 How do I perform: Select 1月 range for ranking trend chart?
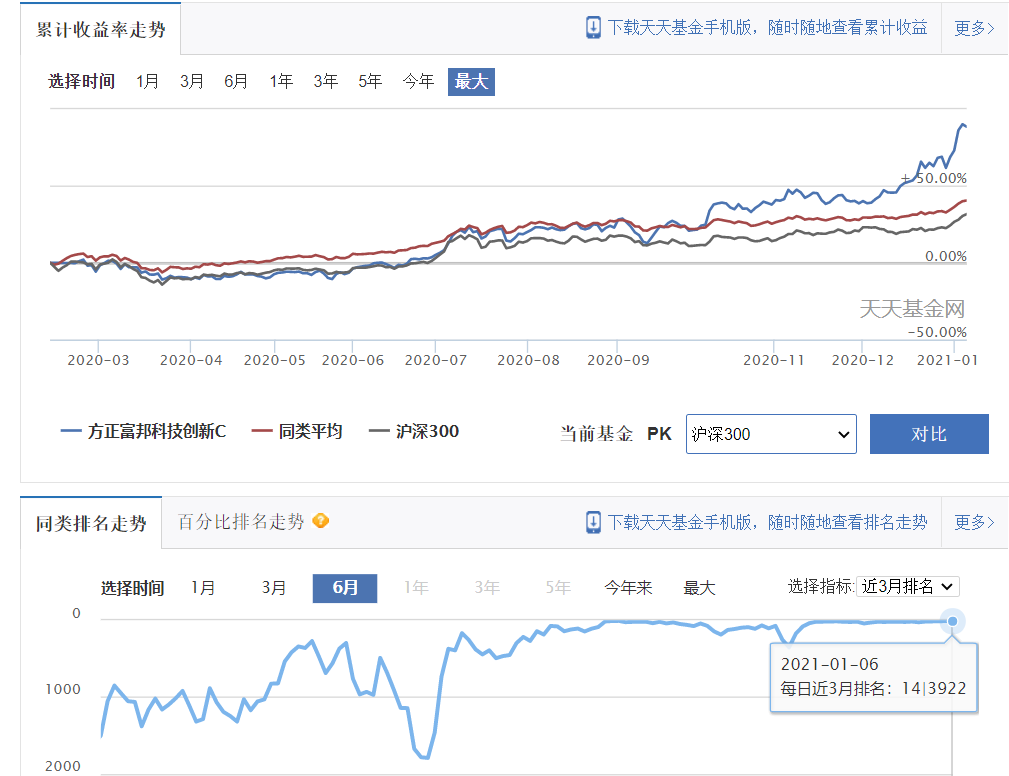click(x=203, y=587)
